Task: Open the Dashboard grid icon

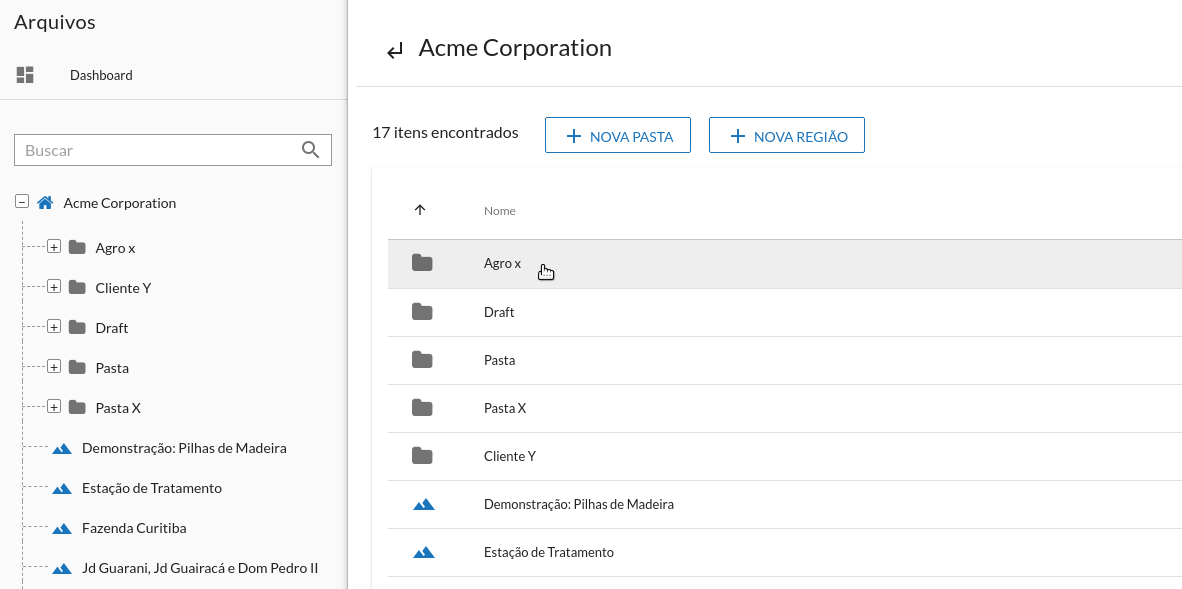Action: (25, 75)
